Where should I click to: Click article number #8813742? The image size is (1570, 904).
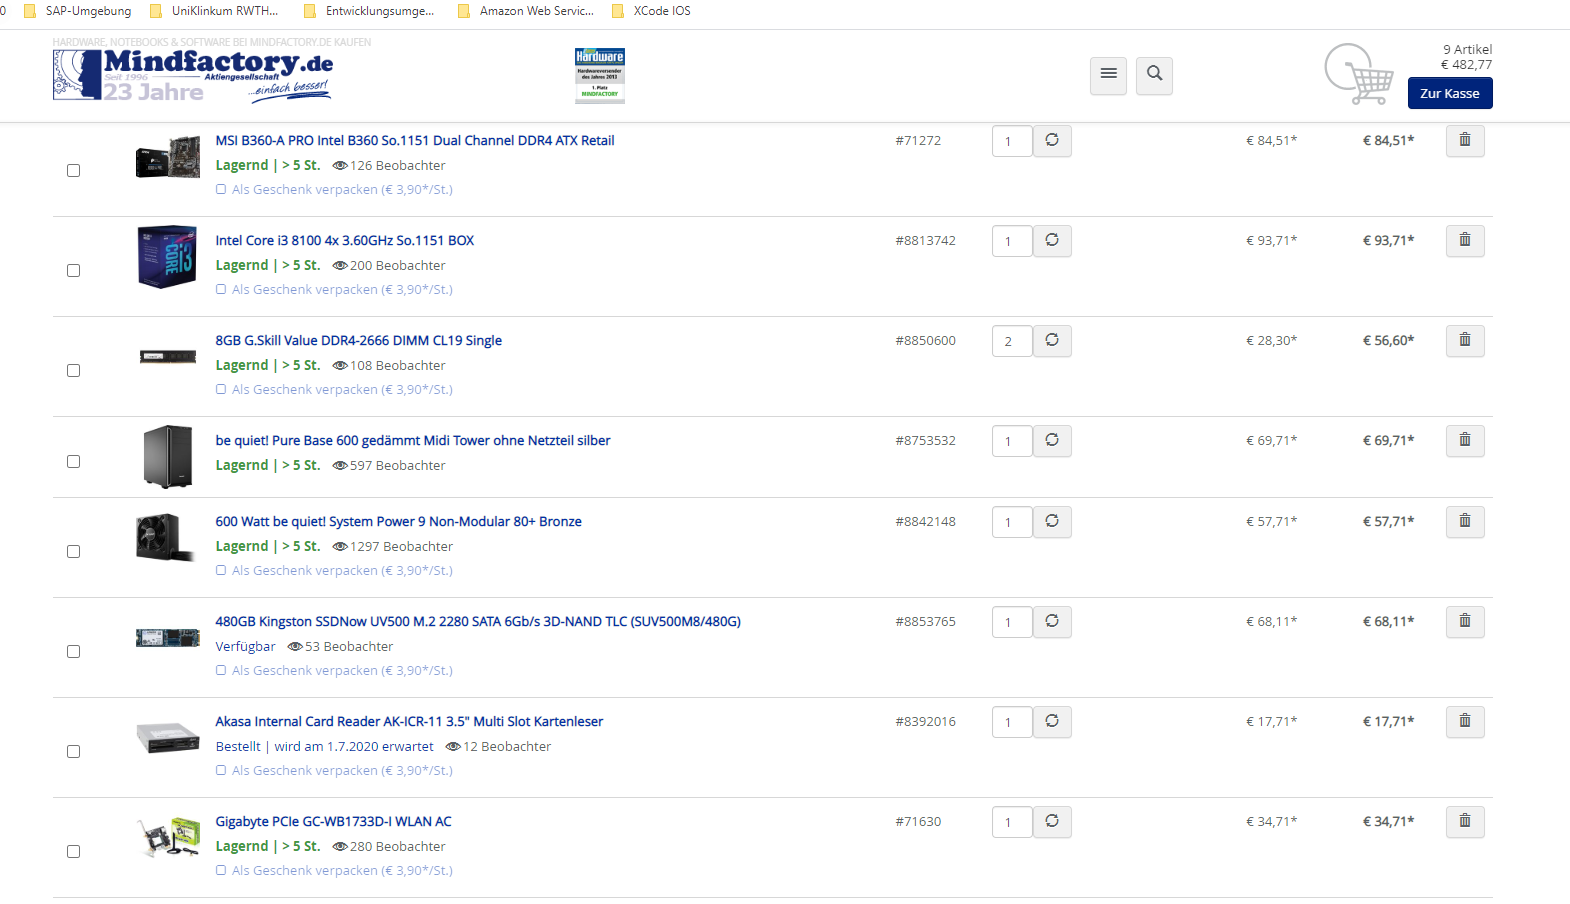click(x=925, y=241)
